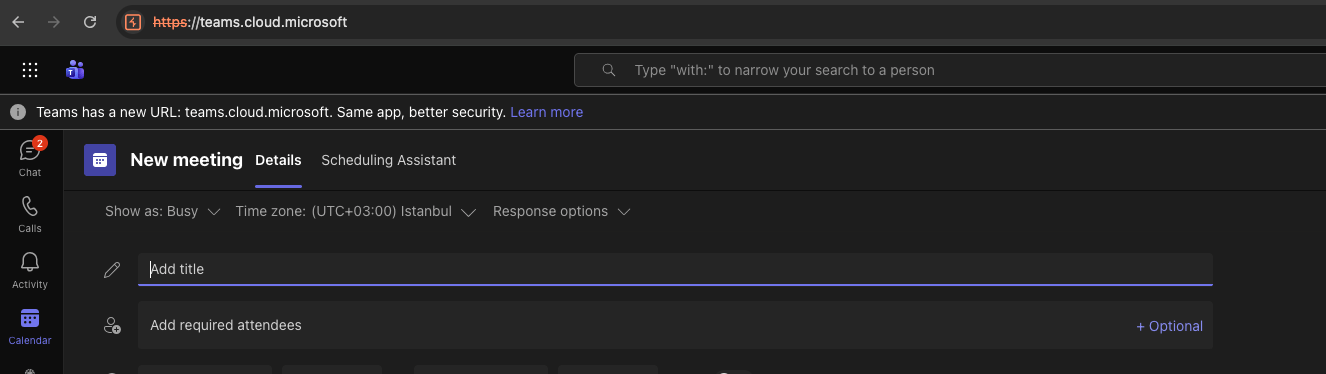Click the search magnifier icon
The image size is (1326, 374).
coord(608,70)
